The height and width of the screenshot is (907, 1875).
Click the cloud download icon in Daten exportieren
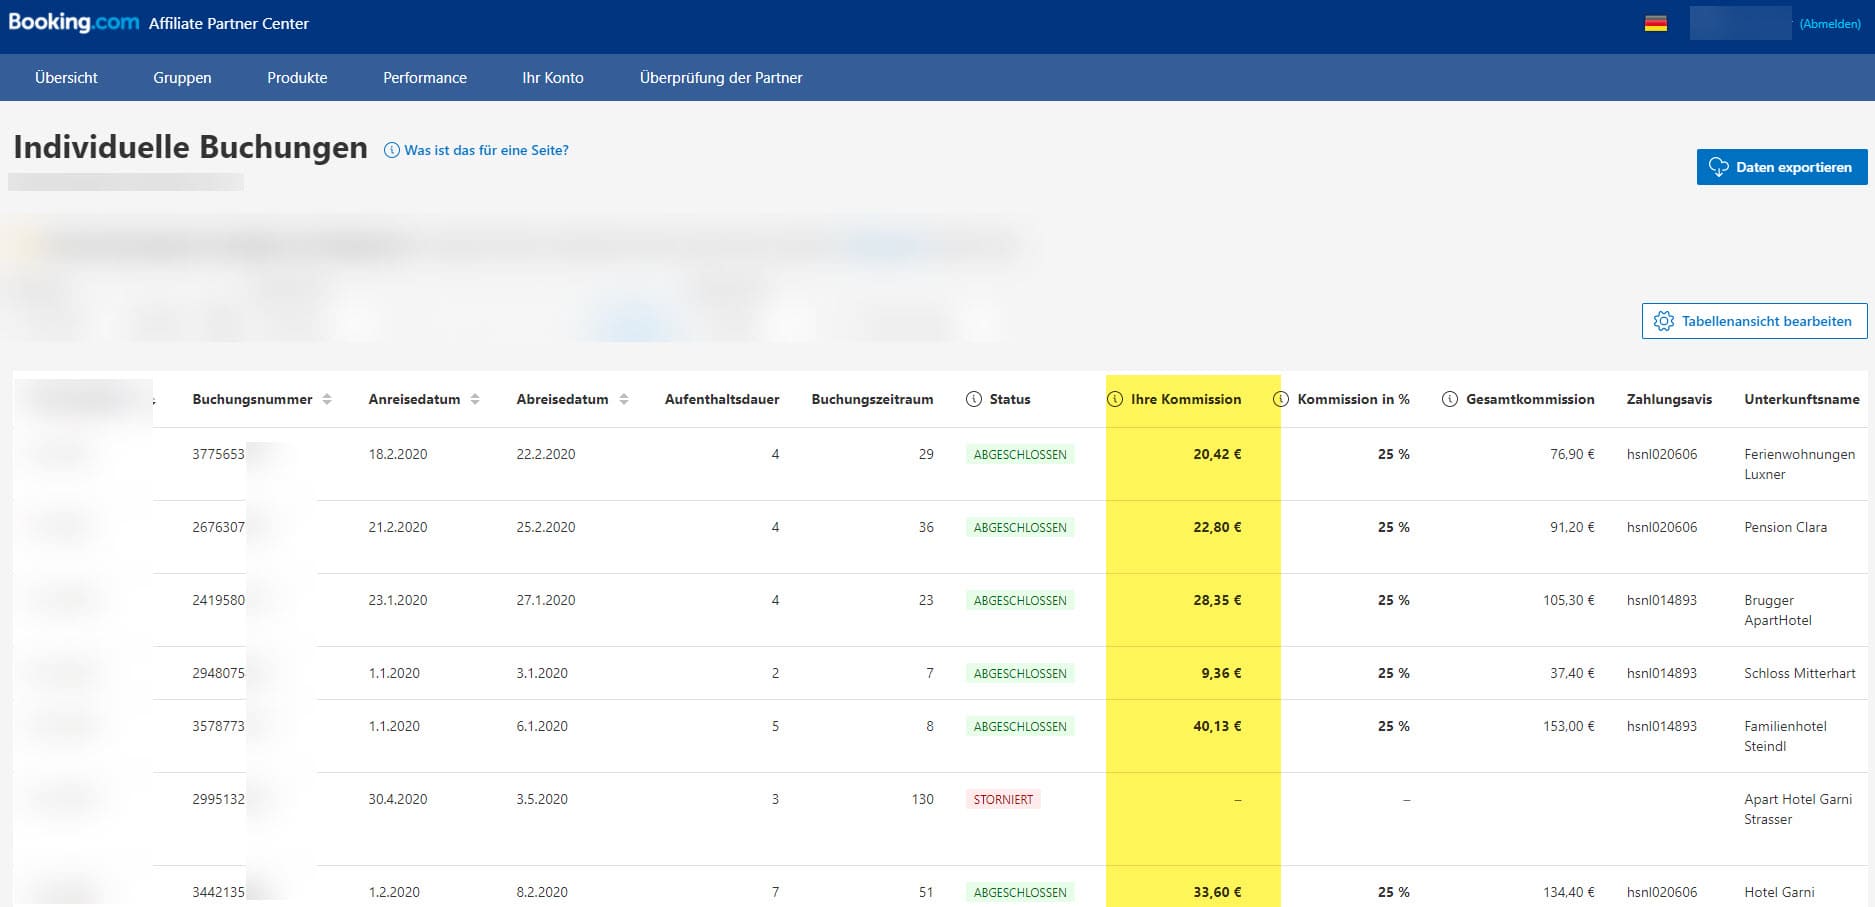point(1718,167)
